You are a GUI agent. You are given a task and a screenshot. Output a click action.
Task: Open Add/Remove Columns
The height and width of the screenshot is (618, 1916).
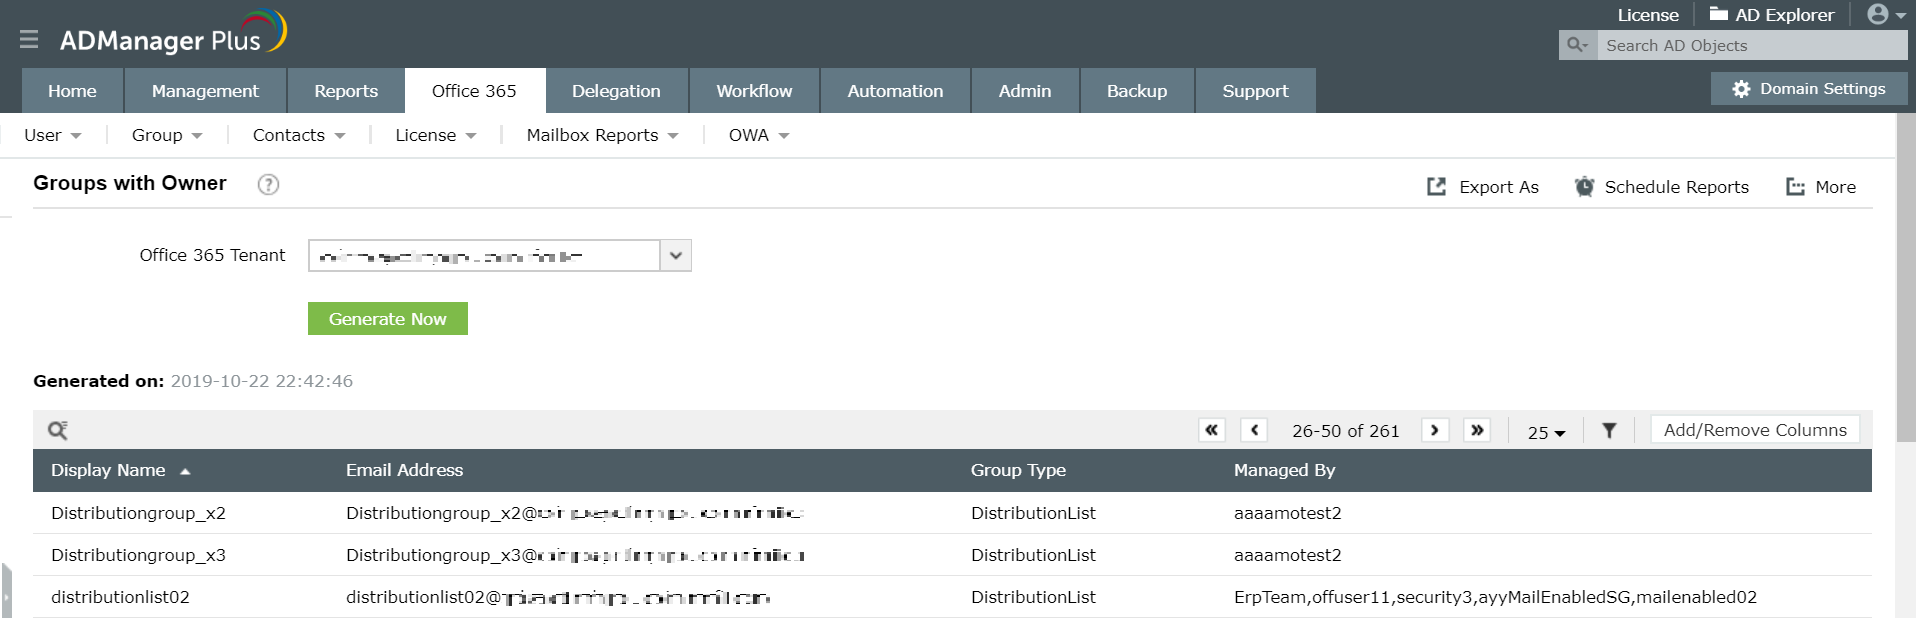[1755, 430]
